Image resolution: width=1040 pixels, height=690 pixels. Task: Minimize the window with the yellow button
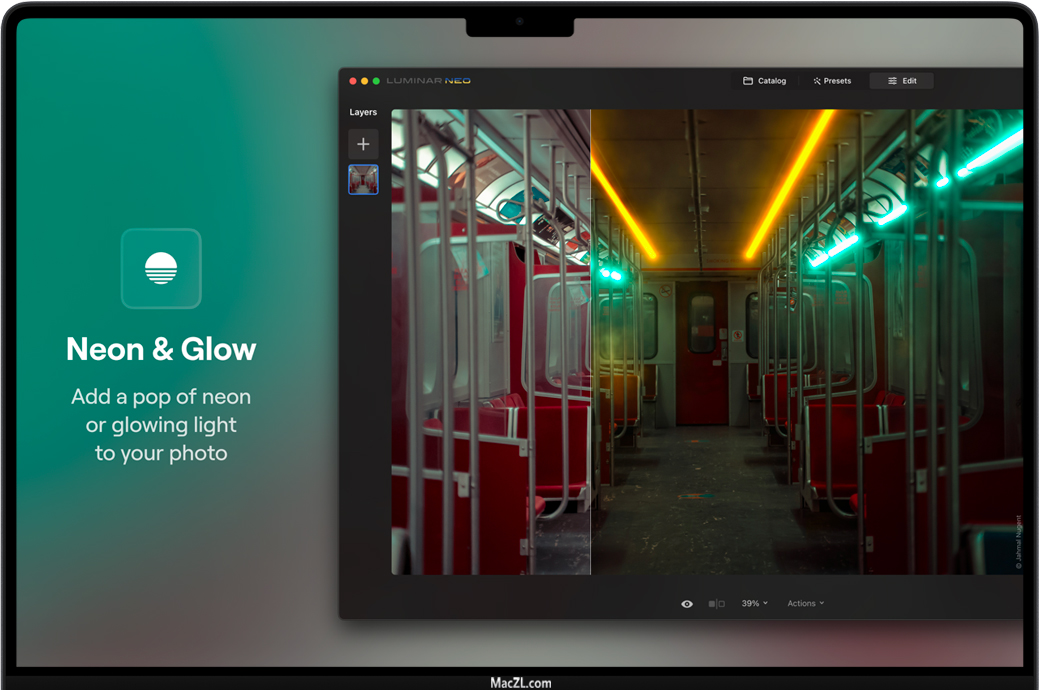(x=365, y=81)
